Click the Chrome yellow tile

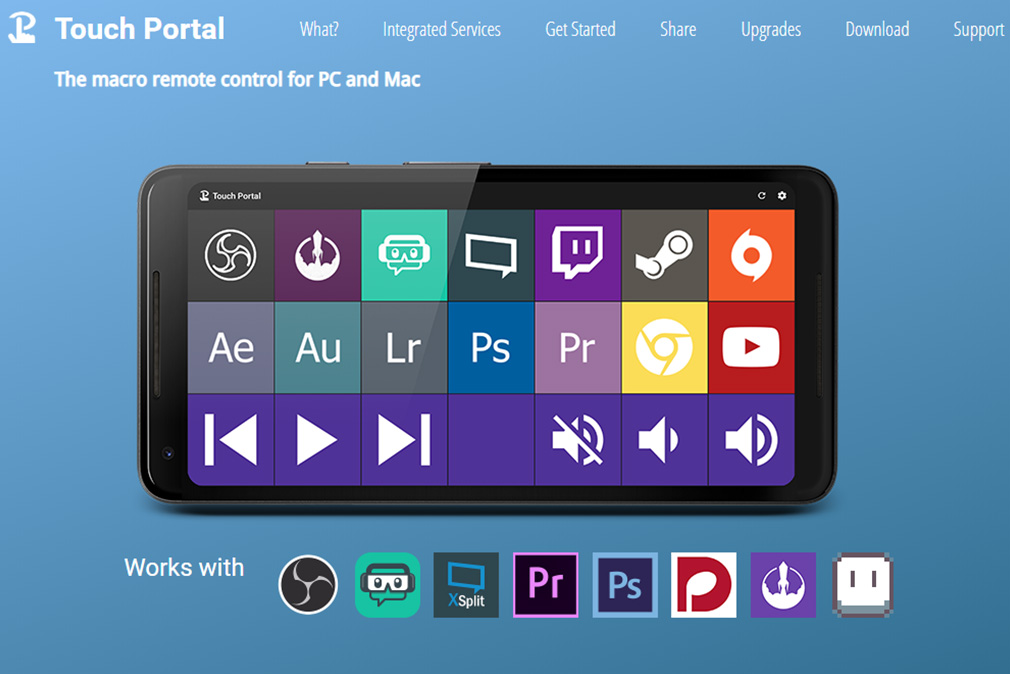point(665,348)
